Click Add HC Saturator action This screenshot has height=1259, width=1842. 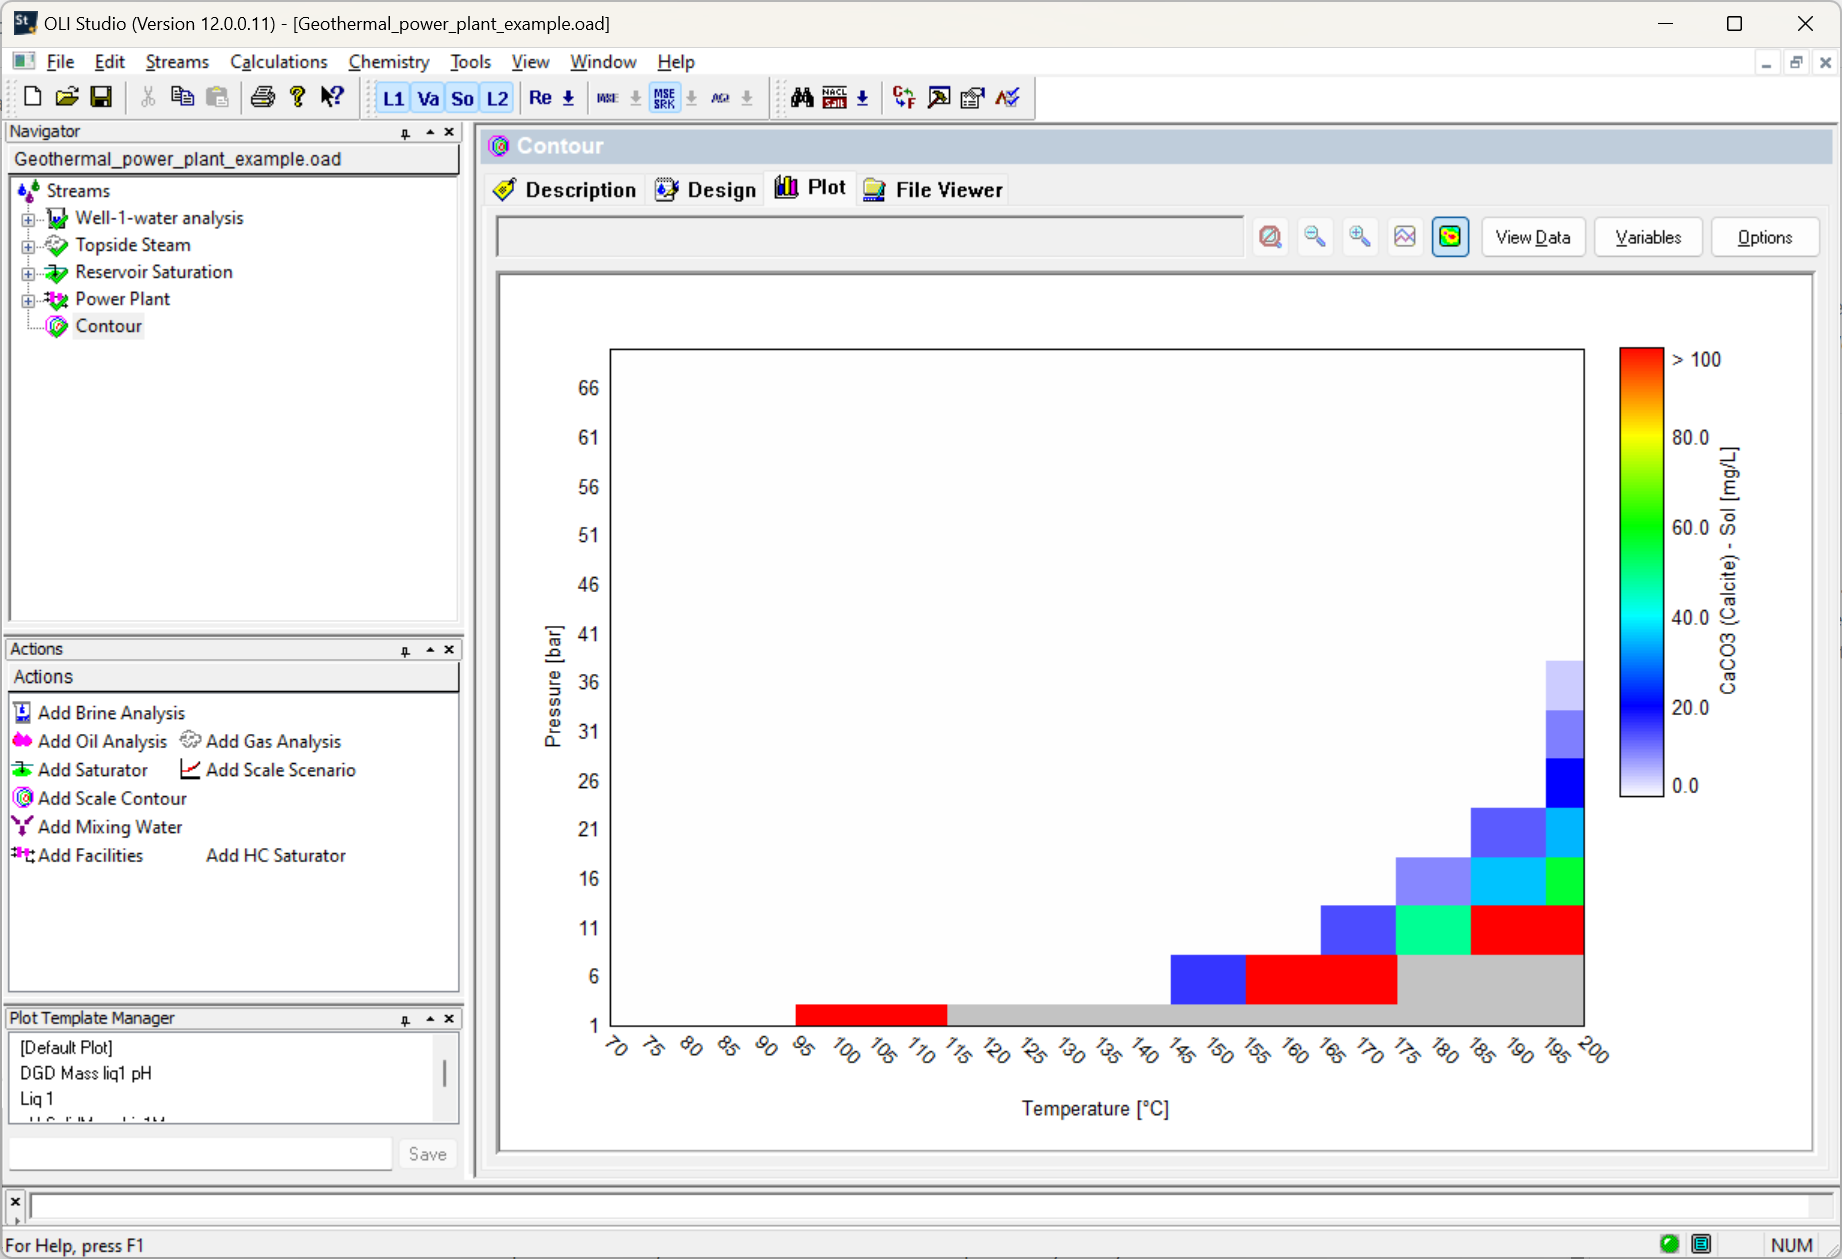tap(275, 856)
